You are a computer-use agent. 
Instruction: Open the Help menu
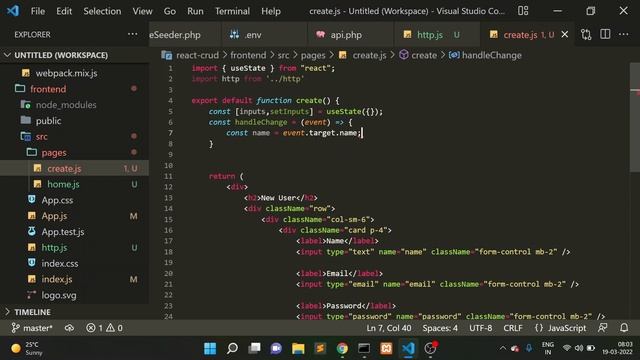pos(271,11)
